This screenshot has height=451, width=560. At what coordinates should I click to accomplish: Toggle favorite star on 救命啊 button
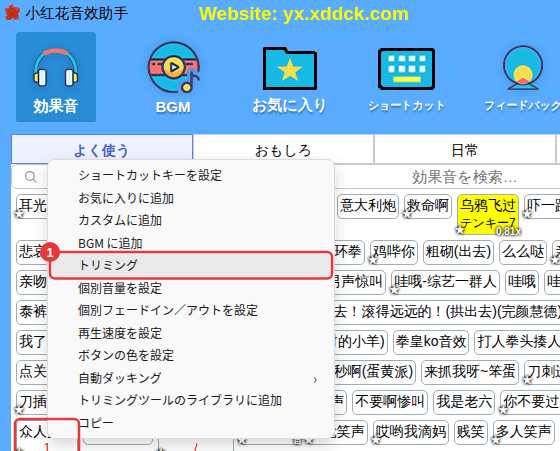pos(408,214)
